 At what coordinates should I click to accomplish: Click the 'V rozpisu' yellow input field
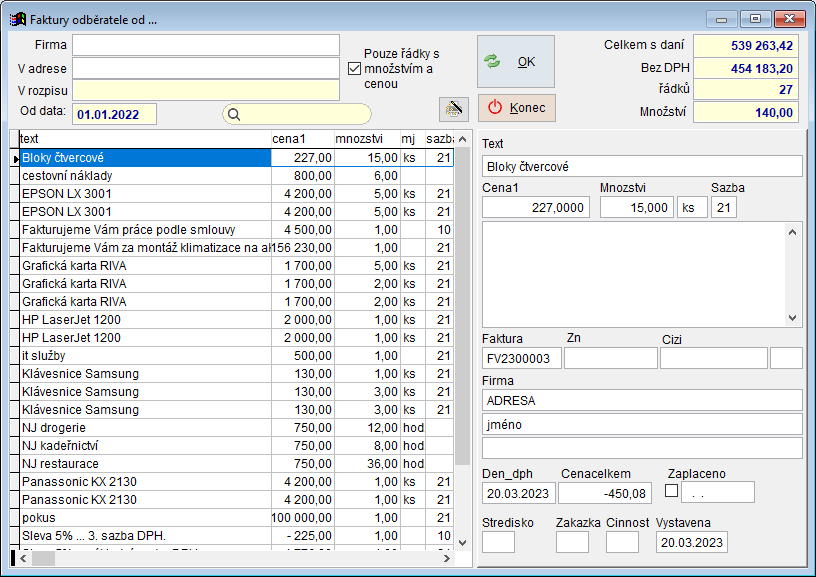pos(206,90)
